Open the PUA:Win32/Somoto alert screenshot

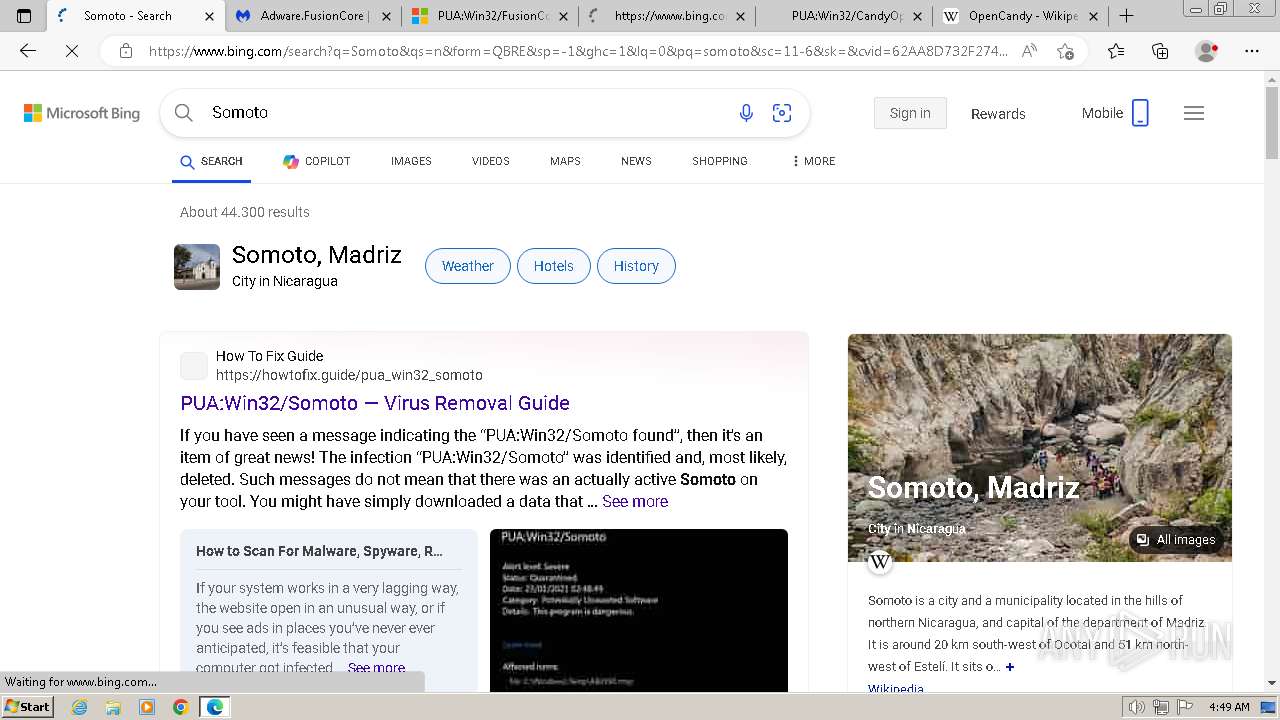pos(639,610)
